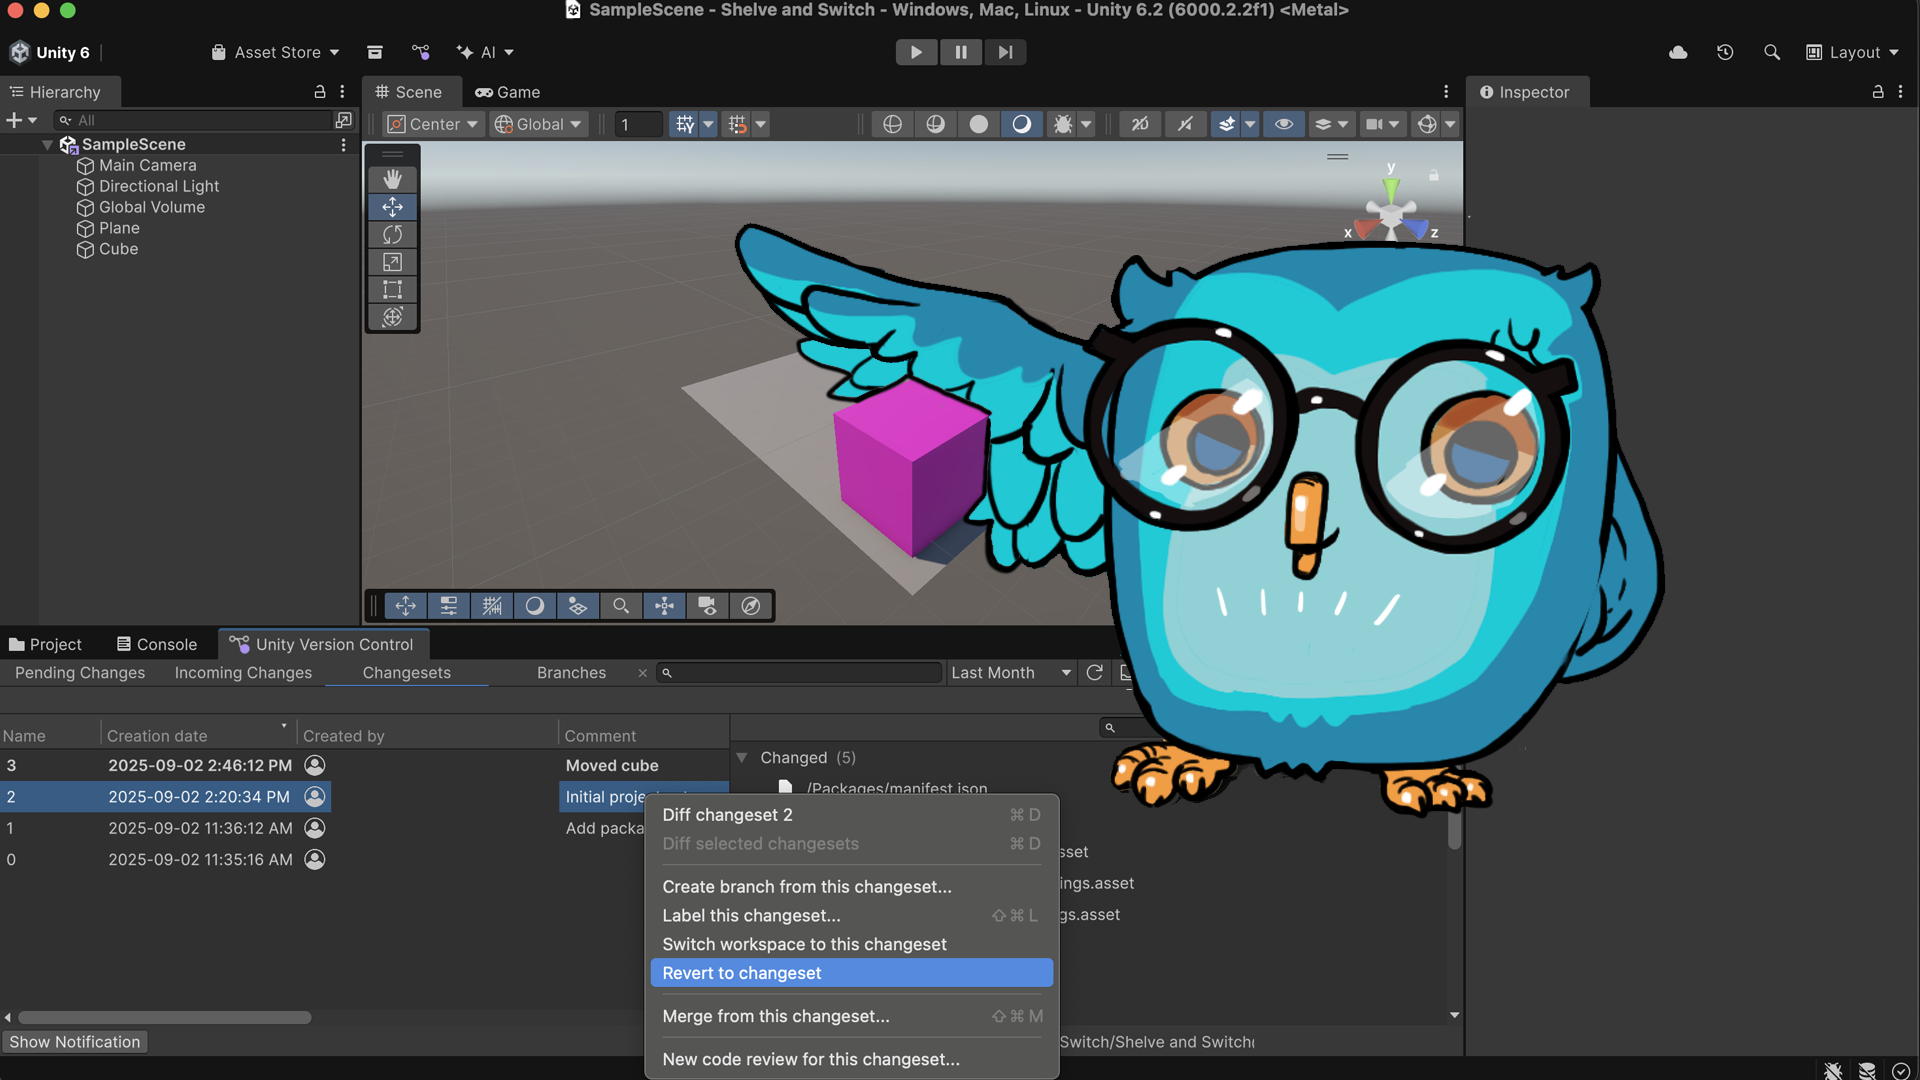1920x1080 pixels.
Task: Collapse the SampleScene hierarchy node
Action: point(47,145)
